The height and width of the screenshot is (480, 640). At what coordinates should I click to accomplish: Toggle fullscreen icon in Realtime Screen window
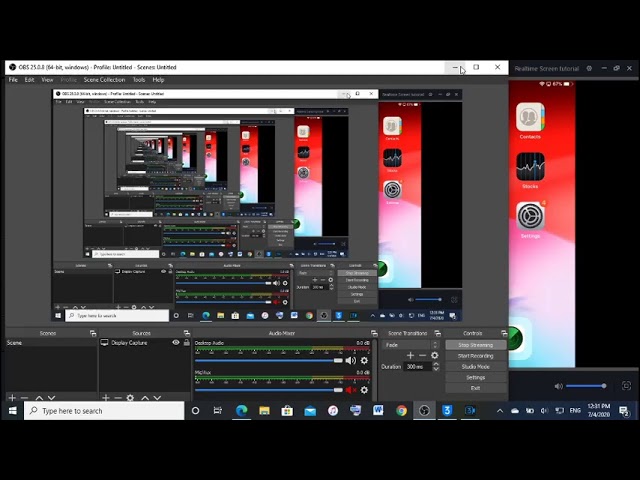pyautogui.click(x=626, y=386)
